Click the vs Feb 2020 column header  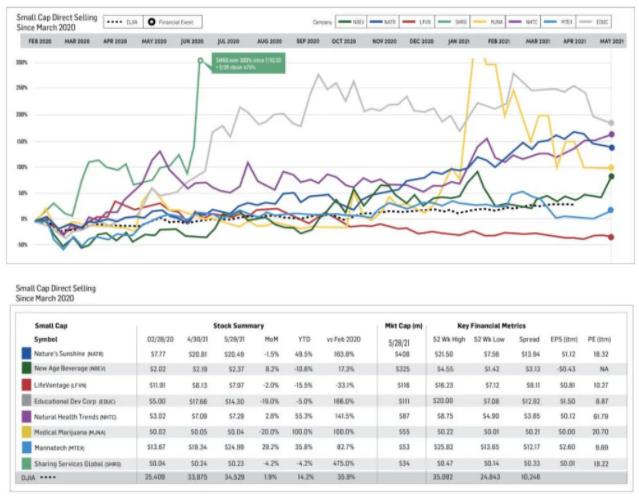pyautogui.click(x=344, y=339)
